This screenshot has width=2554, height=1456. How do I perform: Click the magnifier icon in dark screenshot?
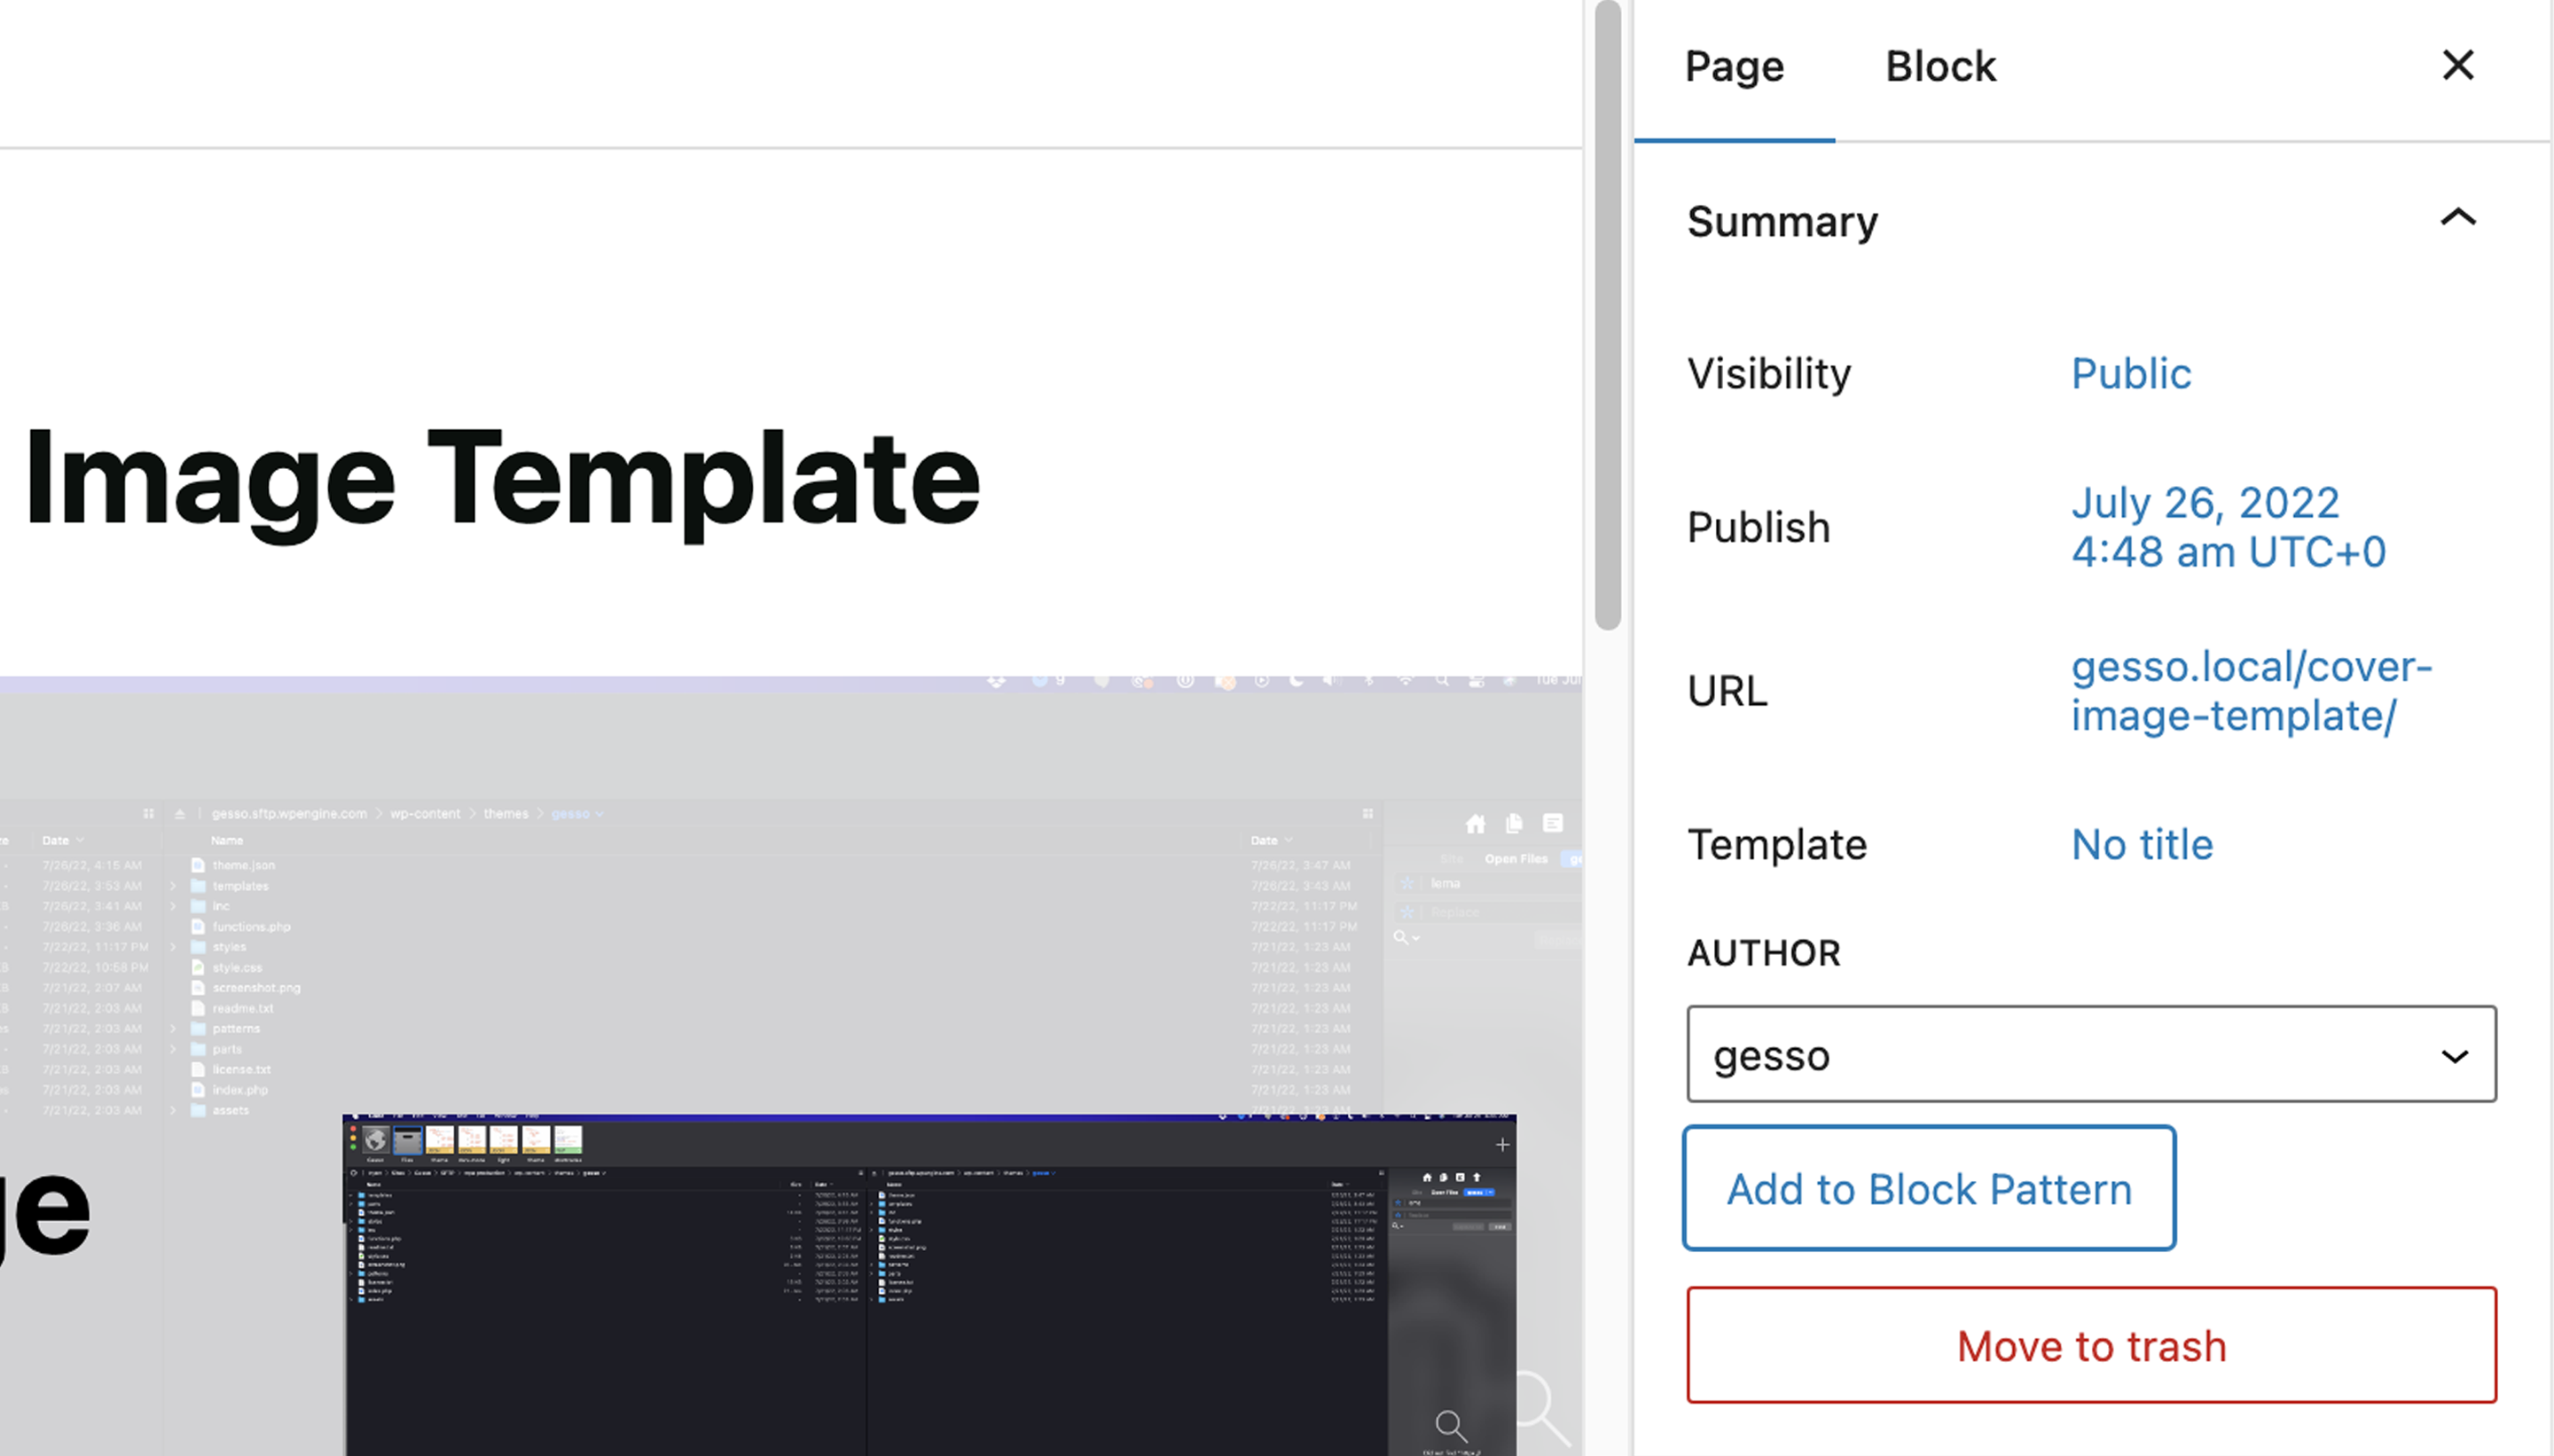1451,1424
